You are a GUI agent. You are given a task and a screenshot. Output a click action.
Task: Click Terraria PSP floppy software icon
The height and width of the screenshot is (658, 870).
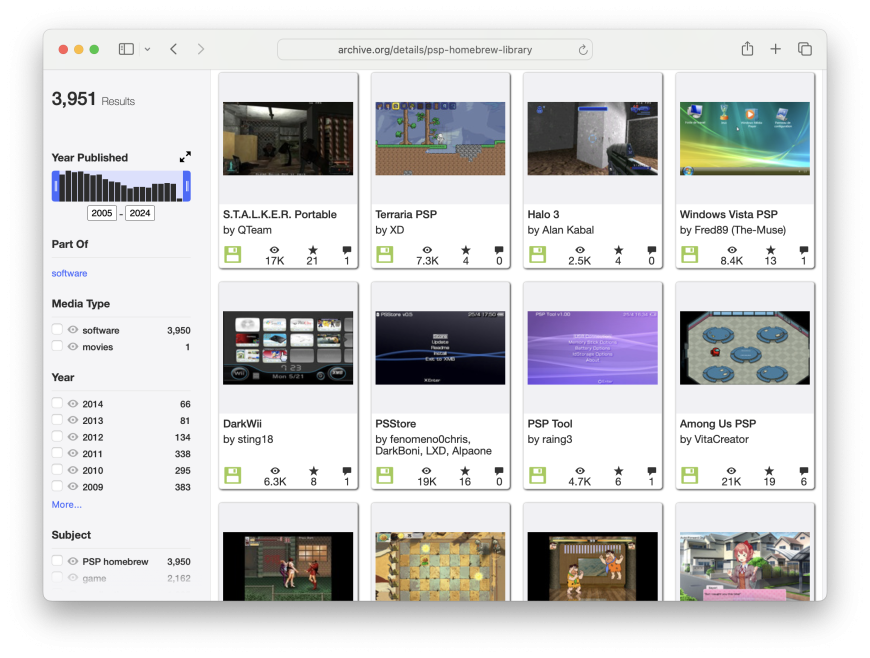[x=385, y=255]
